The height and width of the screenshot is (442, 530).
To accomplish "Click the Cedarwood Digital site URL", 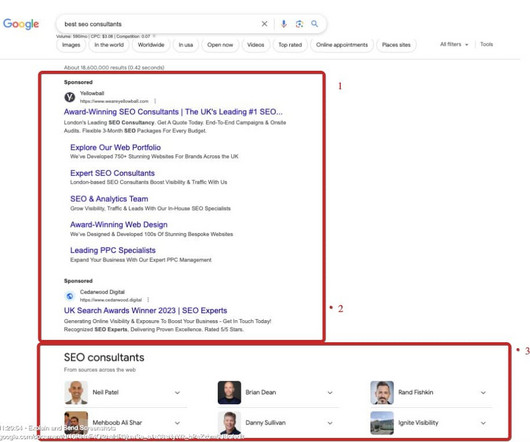I will tap(111, 300).
